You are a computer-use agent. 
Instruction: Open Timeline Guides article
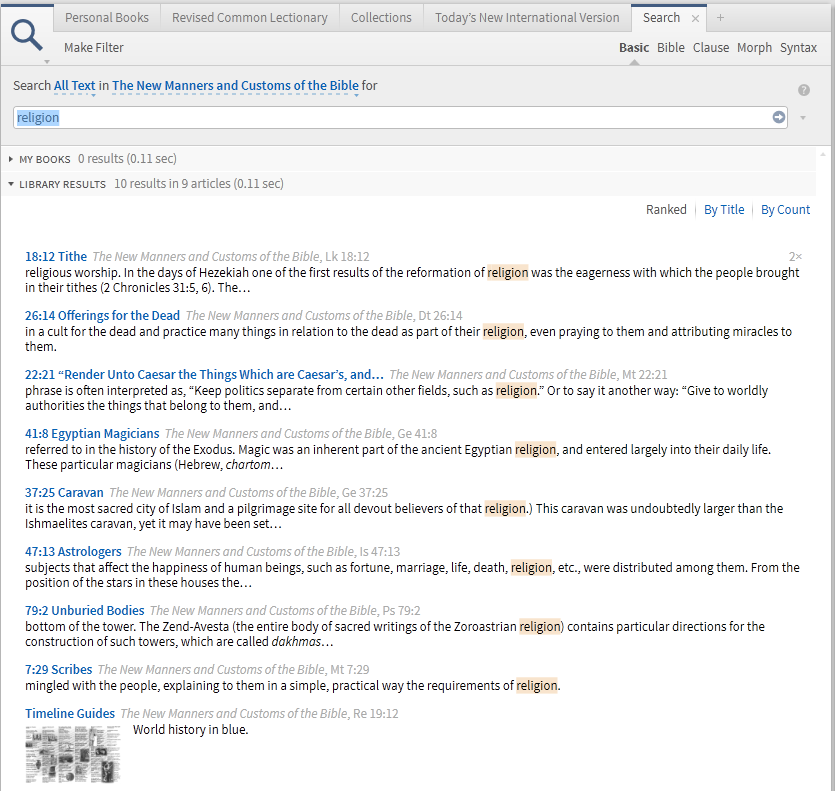point(70,714)
